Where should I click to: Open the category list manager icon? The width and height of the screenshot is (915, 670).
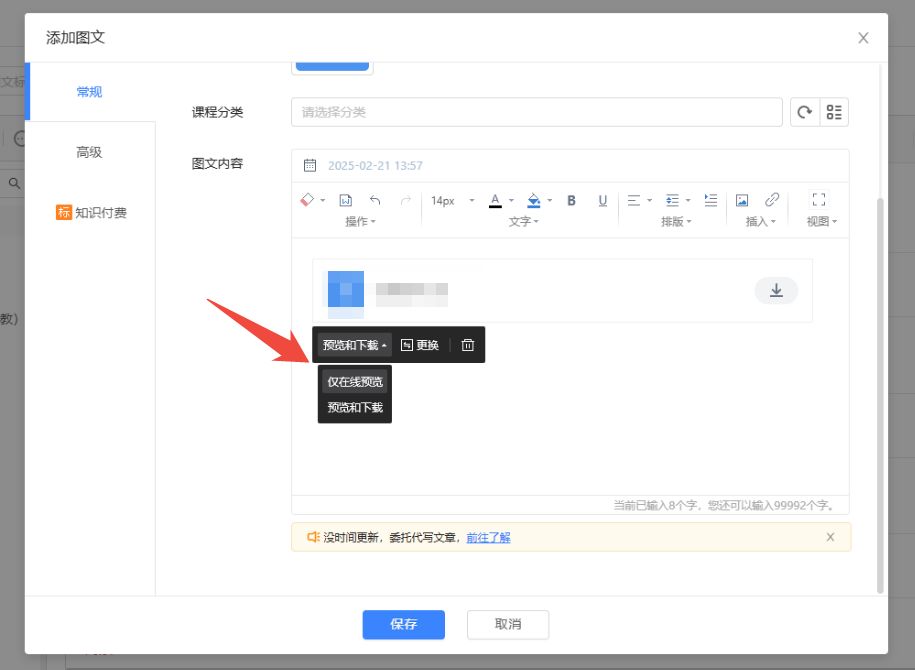click(x=834, y=112)
